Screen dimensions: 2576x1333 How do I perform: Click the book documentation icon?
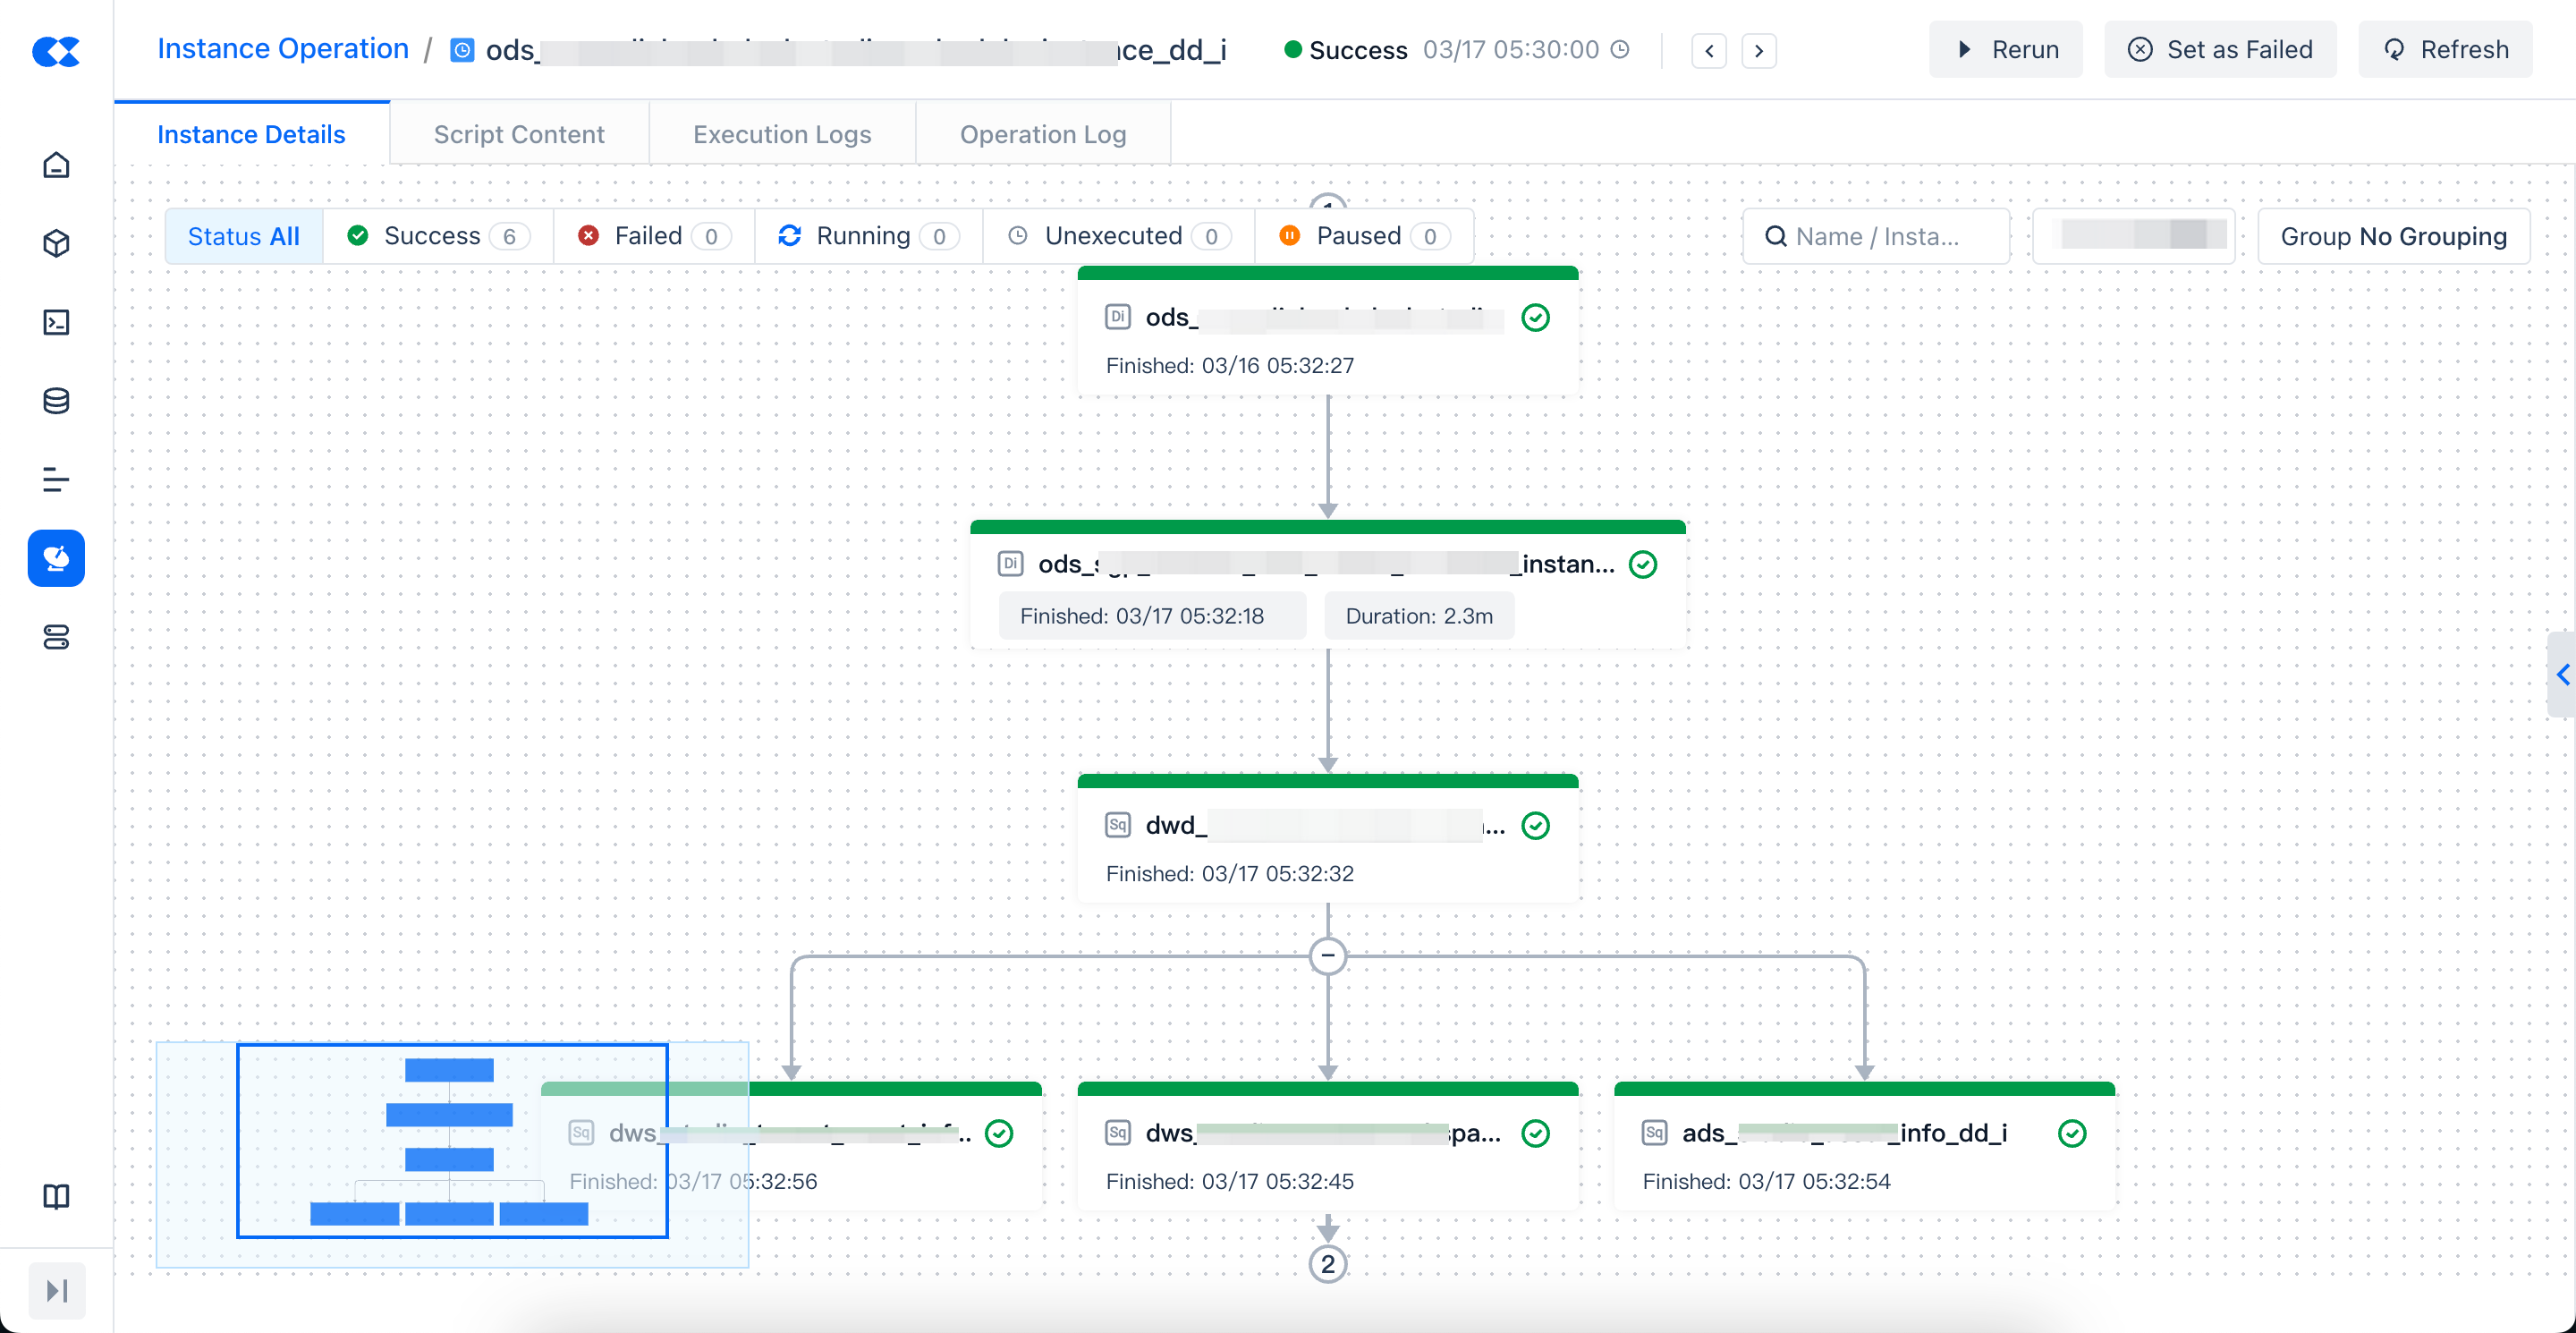[56, 1196]
